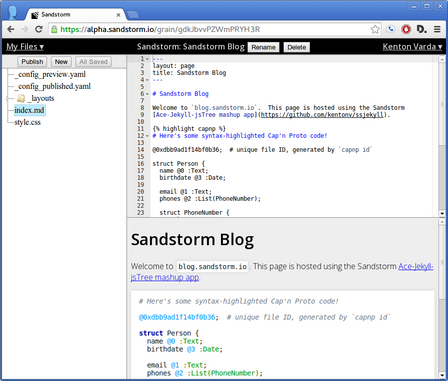Open the D. extension icon
Viewport: 448px width, 381px height.
421,29
